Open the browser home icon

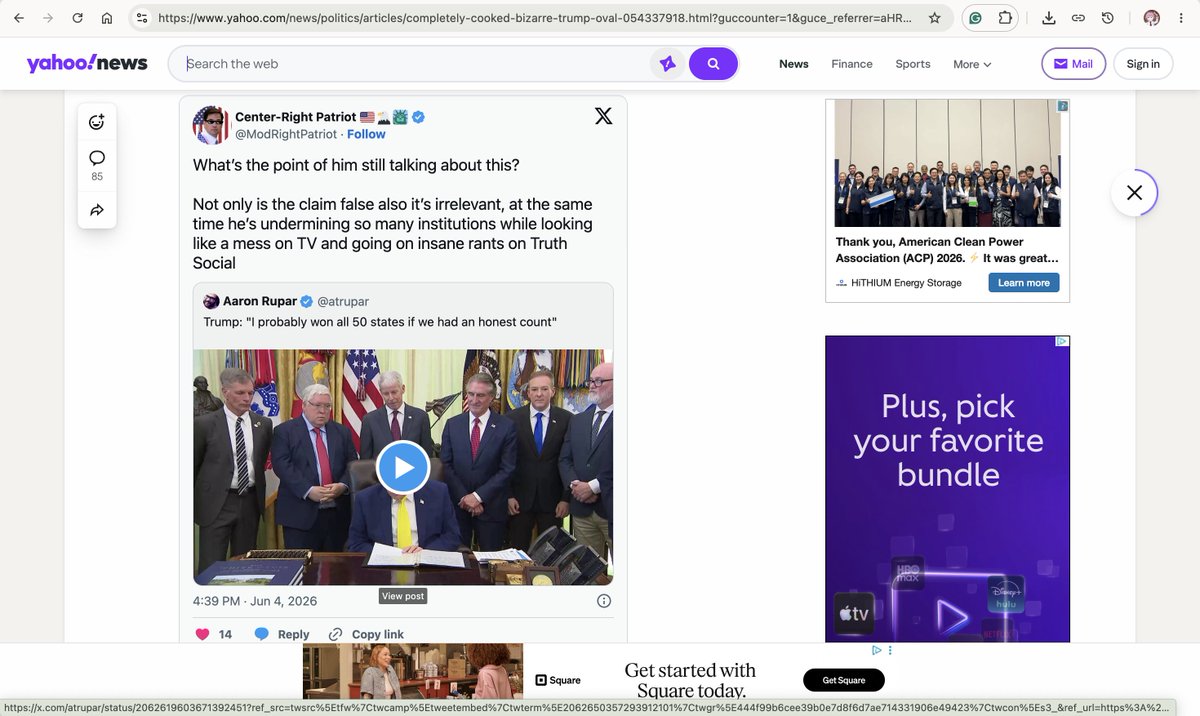[x=107, y=18]
